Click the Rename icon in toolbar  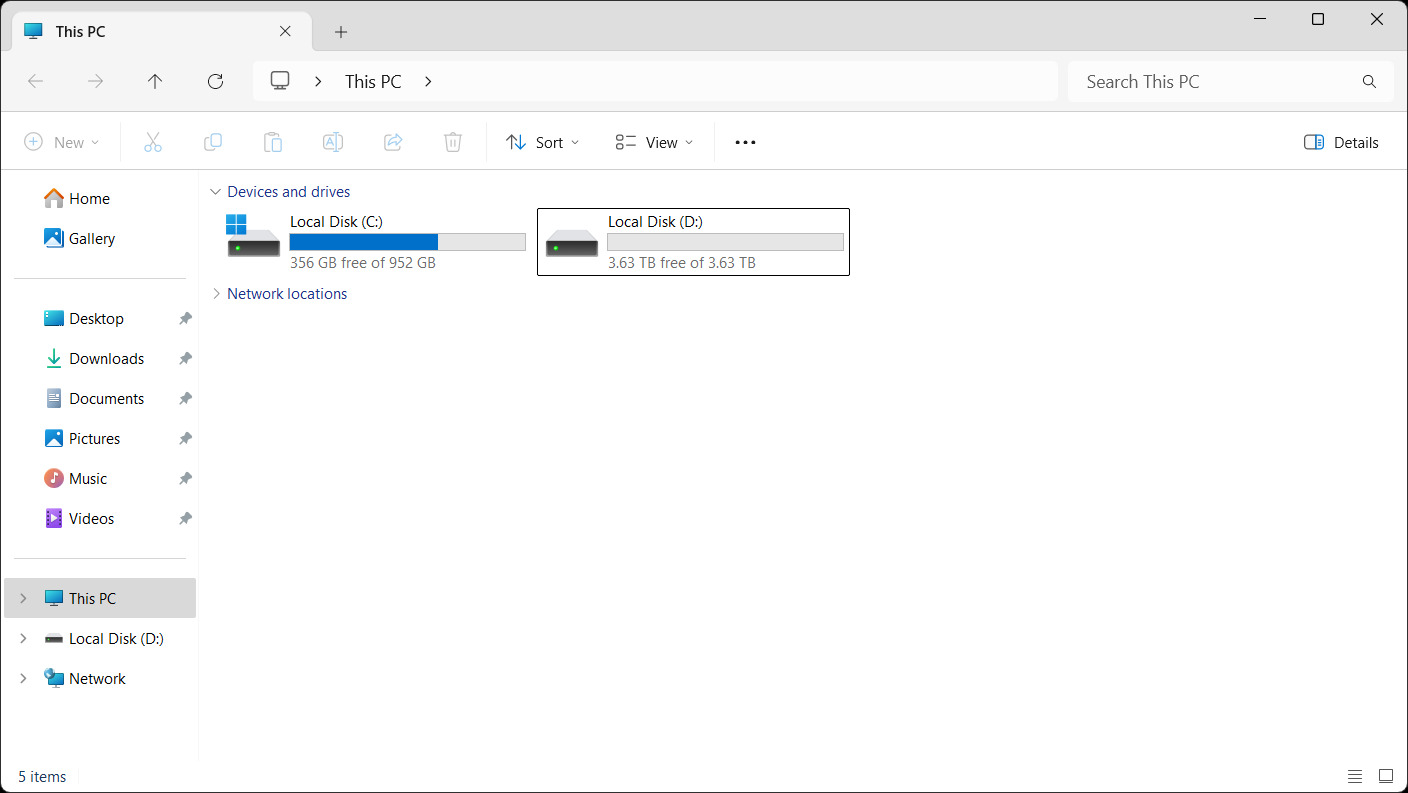pos(333,142)
